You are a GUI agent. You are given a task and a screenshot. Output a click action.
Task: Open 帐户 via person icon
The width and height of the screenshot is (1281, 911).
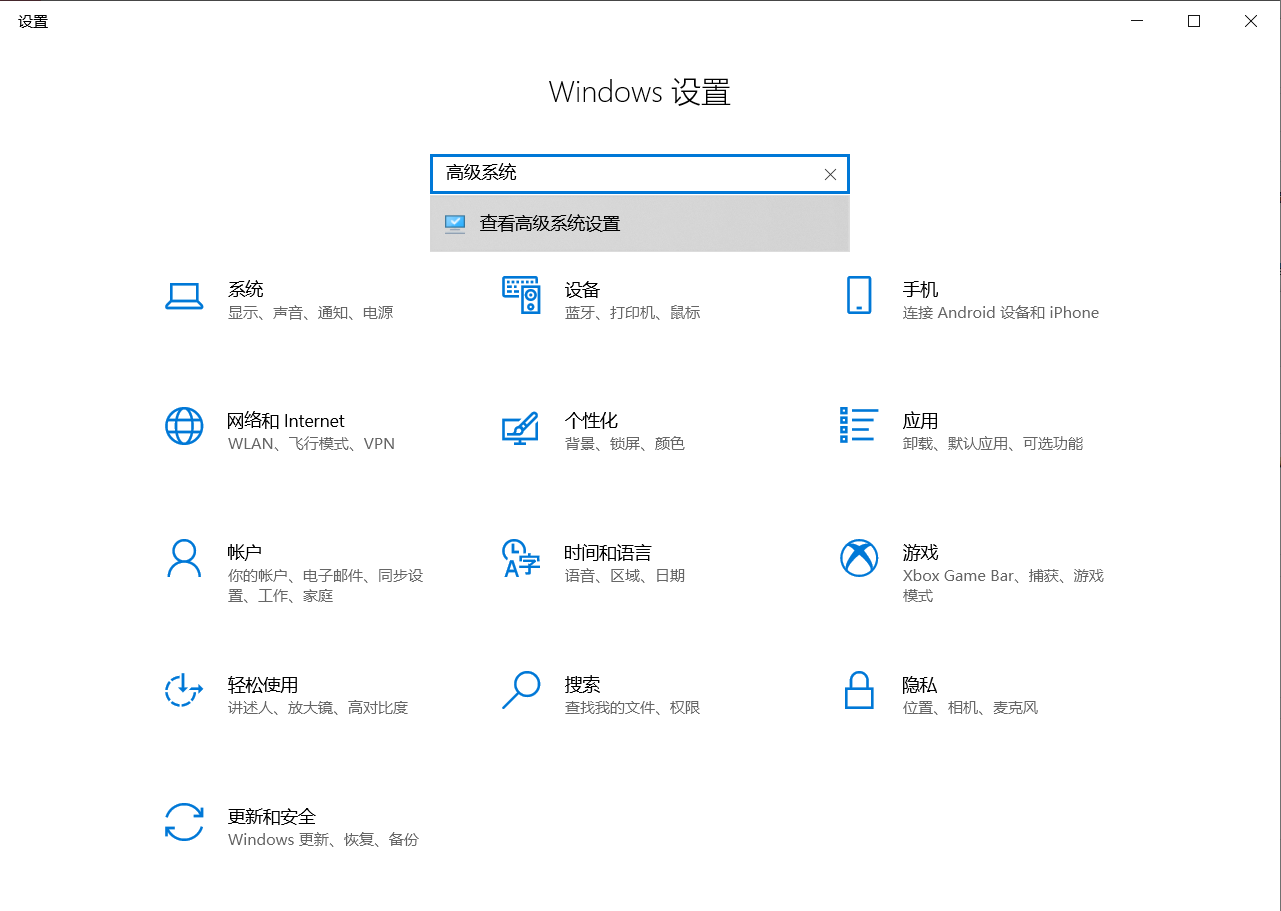point(184,558)
